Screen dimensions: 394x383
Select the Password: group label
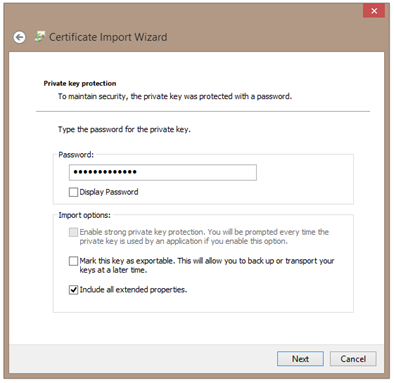click(x=76, y=155)
